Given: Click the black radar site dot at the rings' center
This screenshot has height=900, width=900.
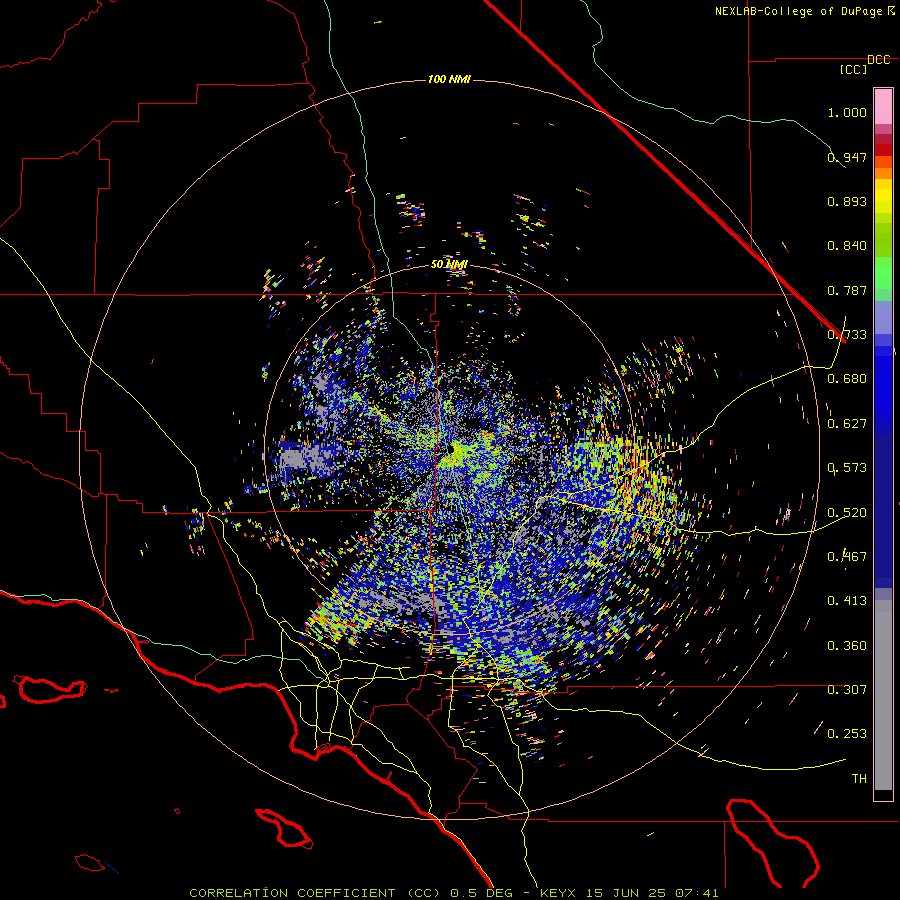Looking at the screenshot, I should tap(451, 449).
